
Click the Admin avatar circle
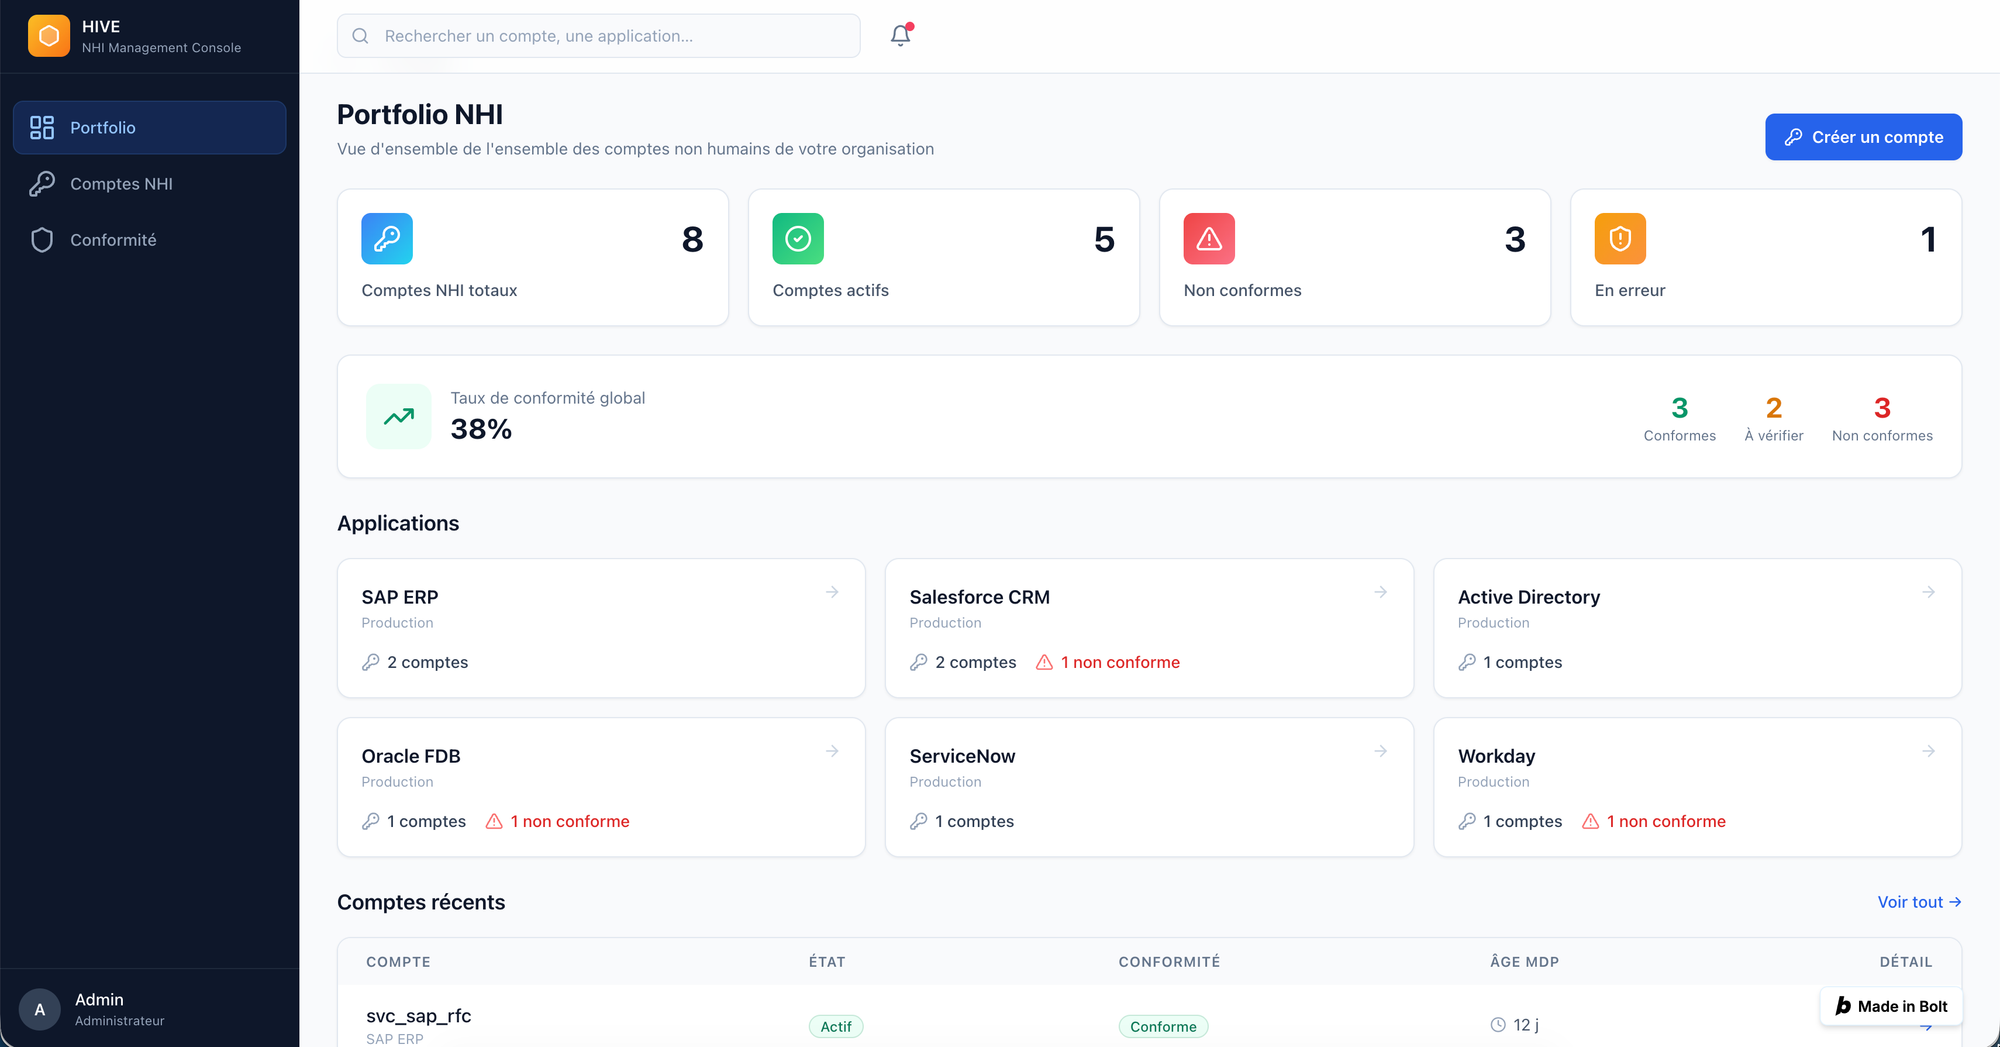pos(40,1009)
